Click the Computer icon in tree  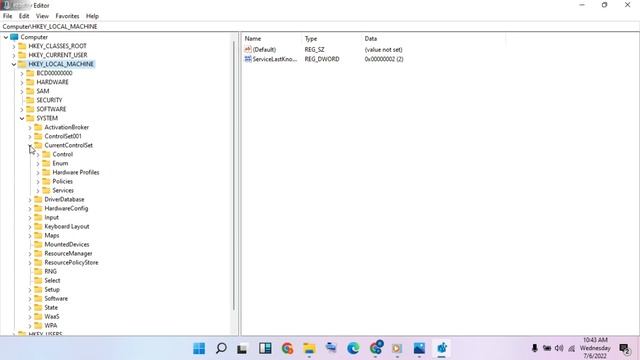14,37
